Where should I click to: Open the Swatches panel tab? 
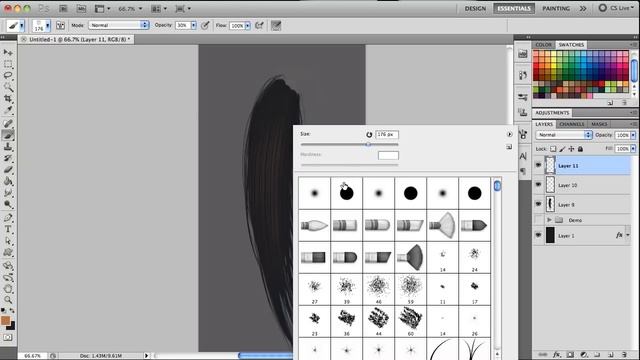571,44
